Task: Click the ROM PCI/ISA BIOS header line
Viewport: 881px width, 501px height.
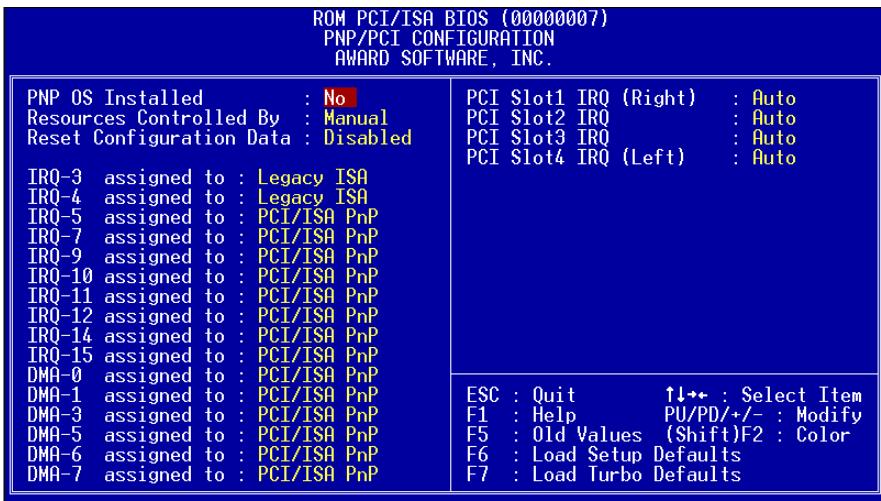Action: (x=461, y=19)
